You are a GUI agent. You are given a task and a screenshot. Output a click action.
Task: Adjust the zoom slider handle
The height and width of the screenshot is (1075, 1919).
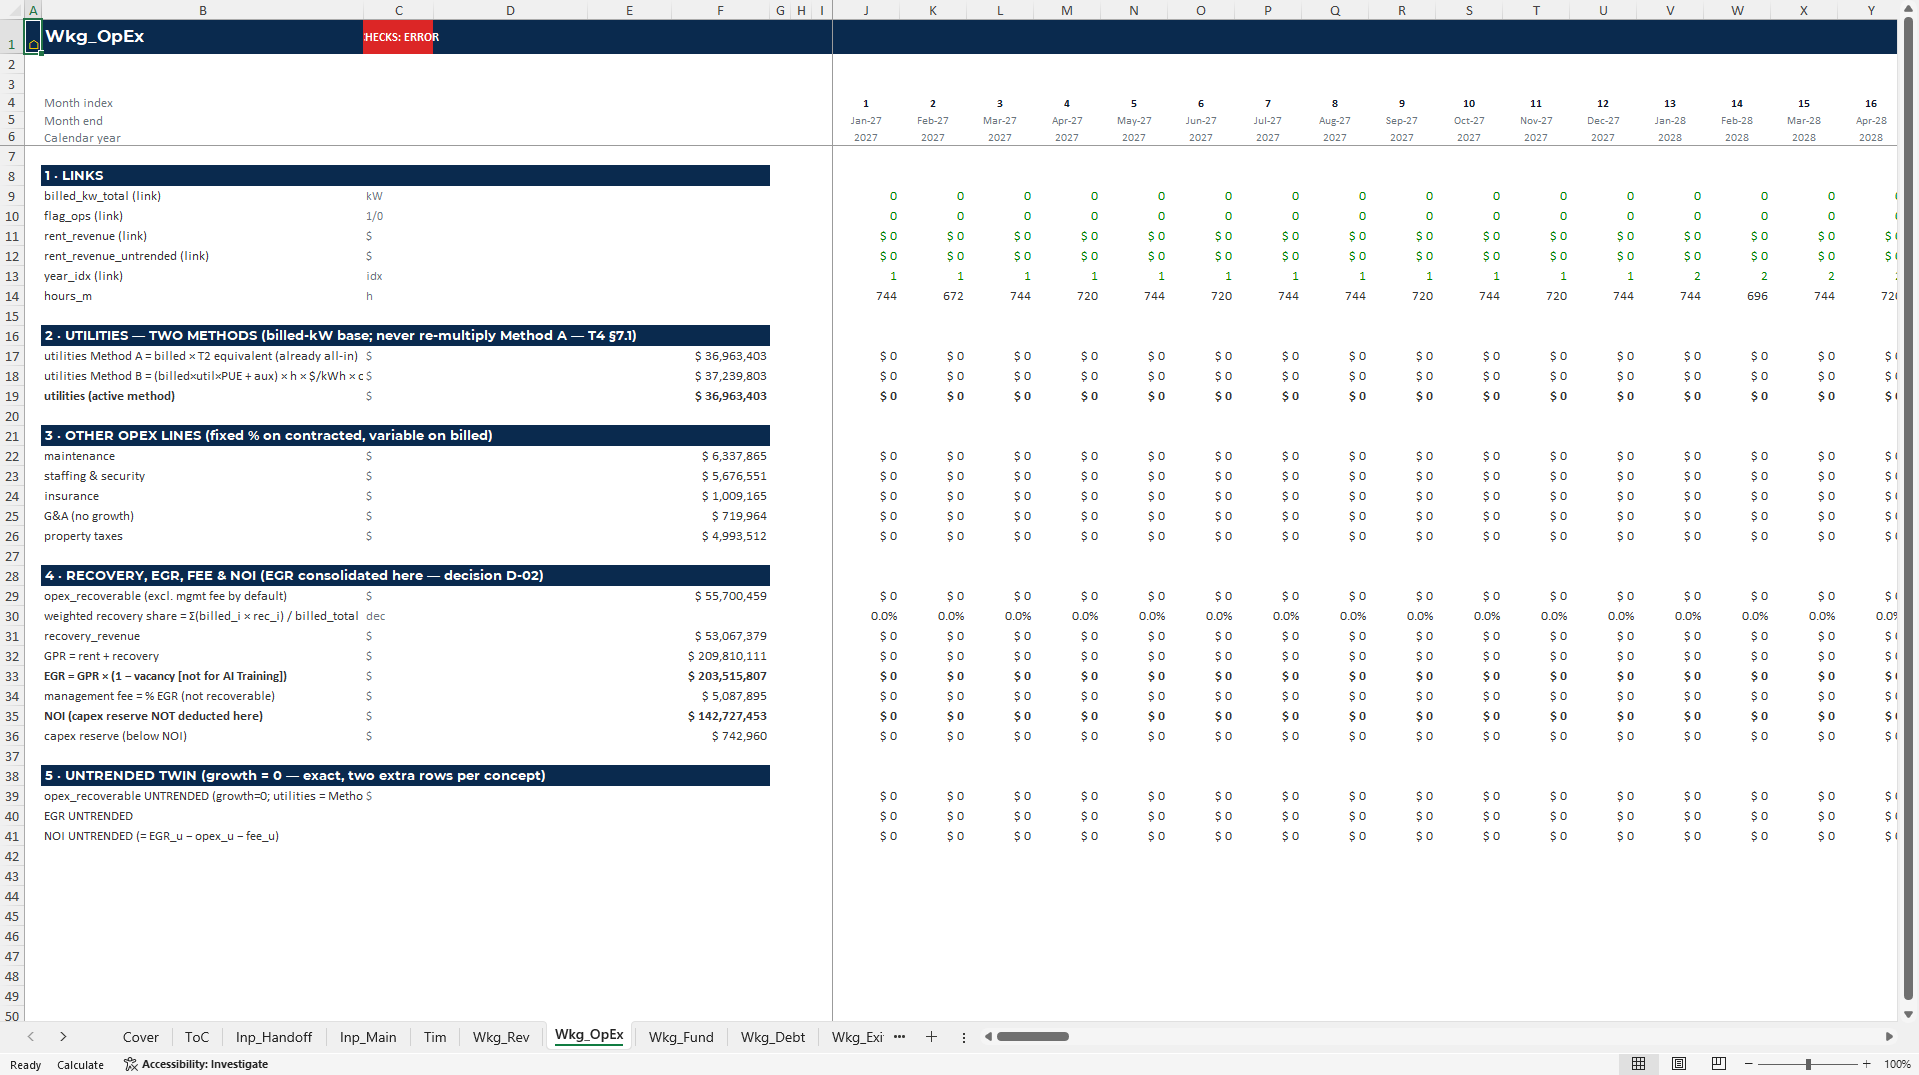coord(1808,1064)
